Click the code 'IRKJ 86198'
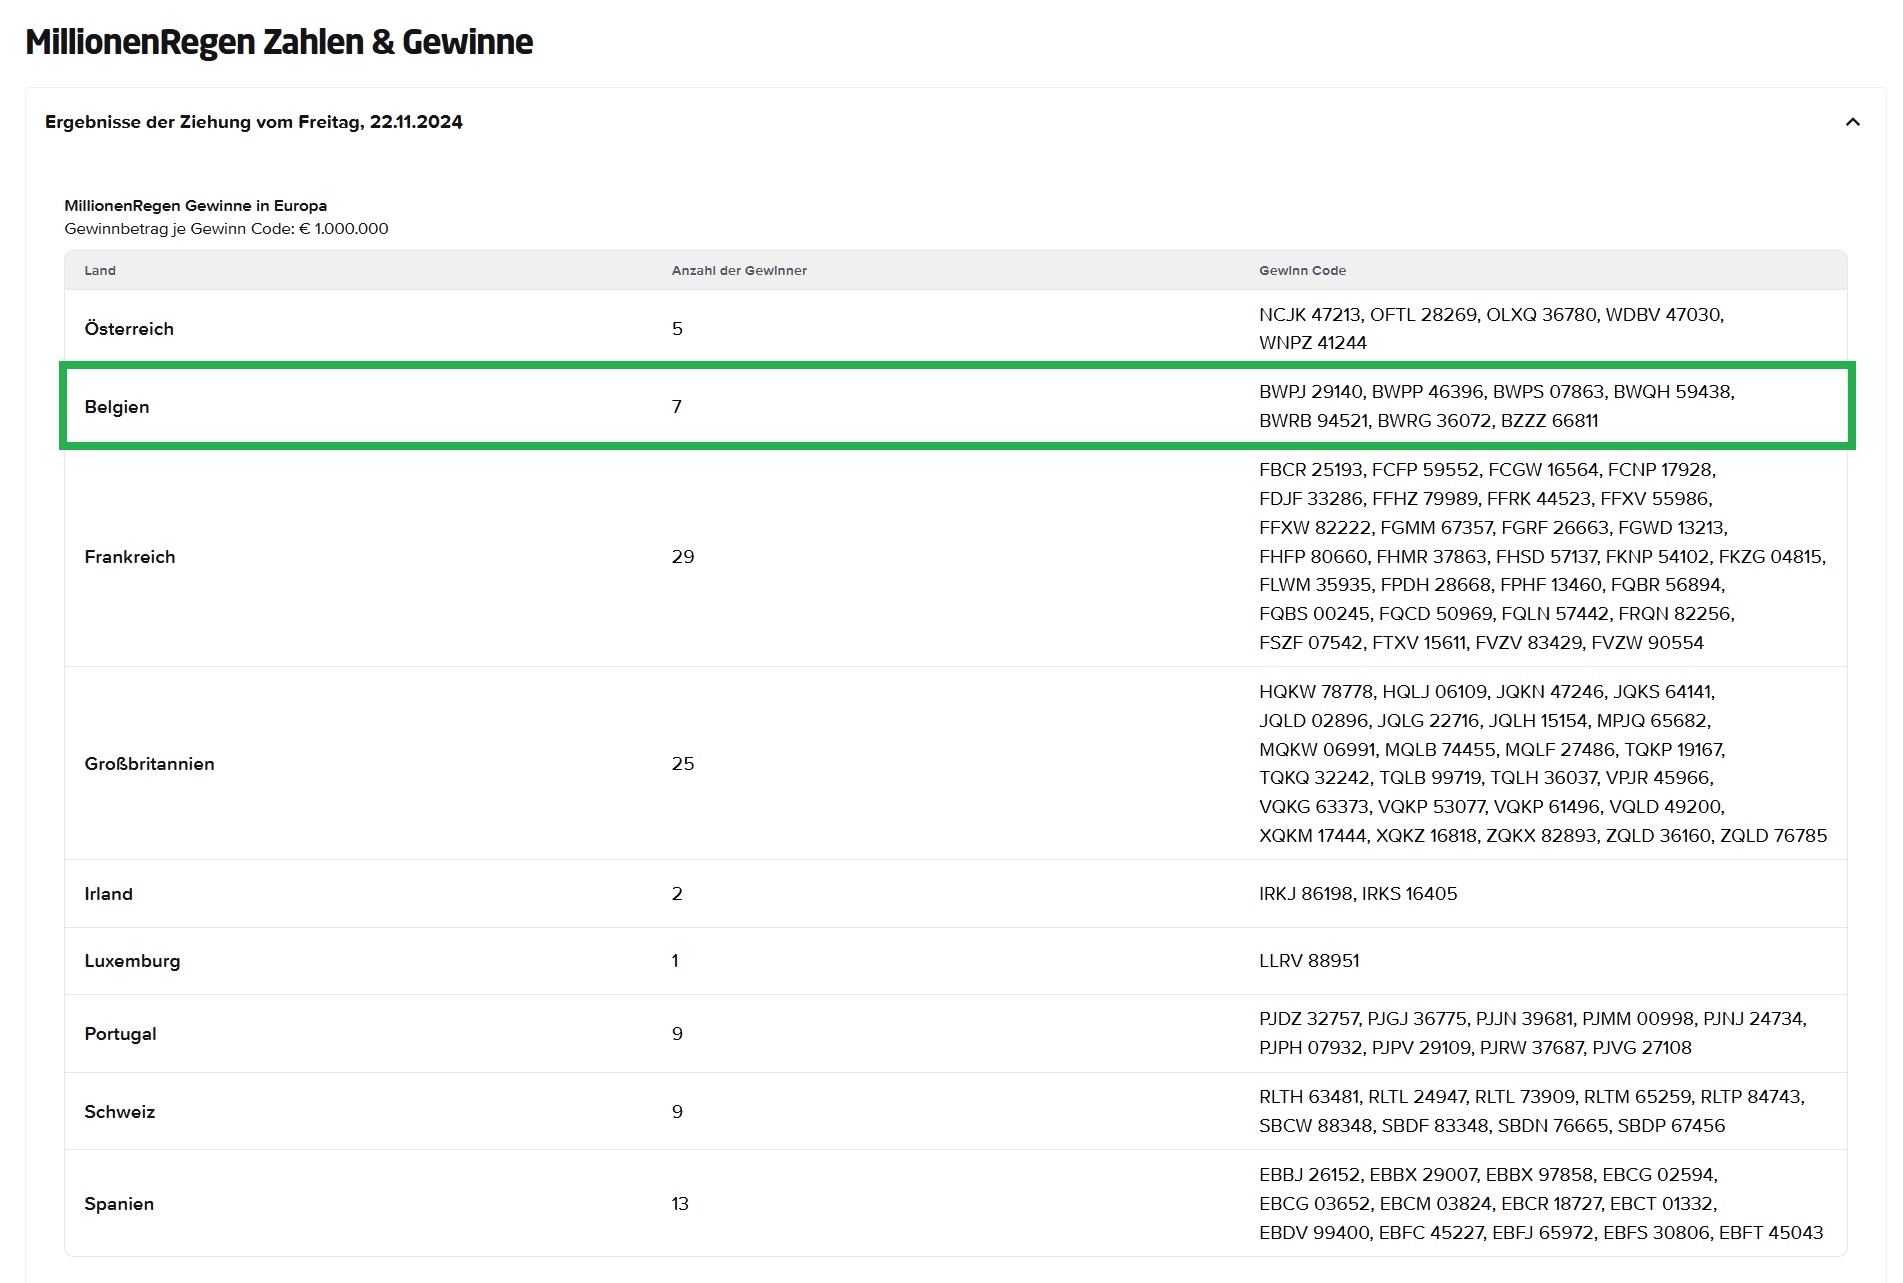Viewport: 1903px width, 1283px height. pos(1305,894)
